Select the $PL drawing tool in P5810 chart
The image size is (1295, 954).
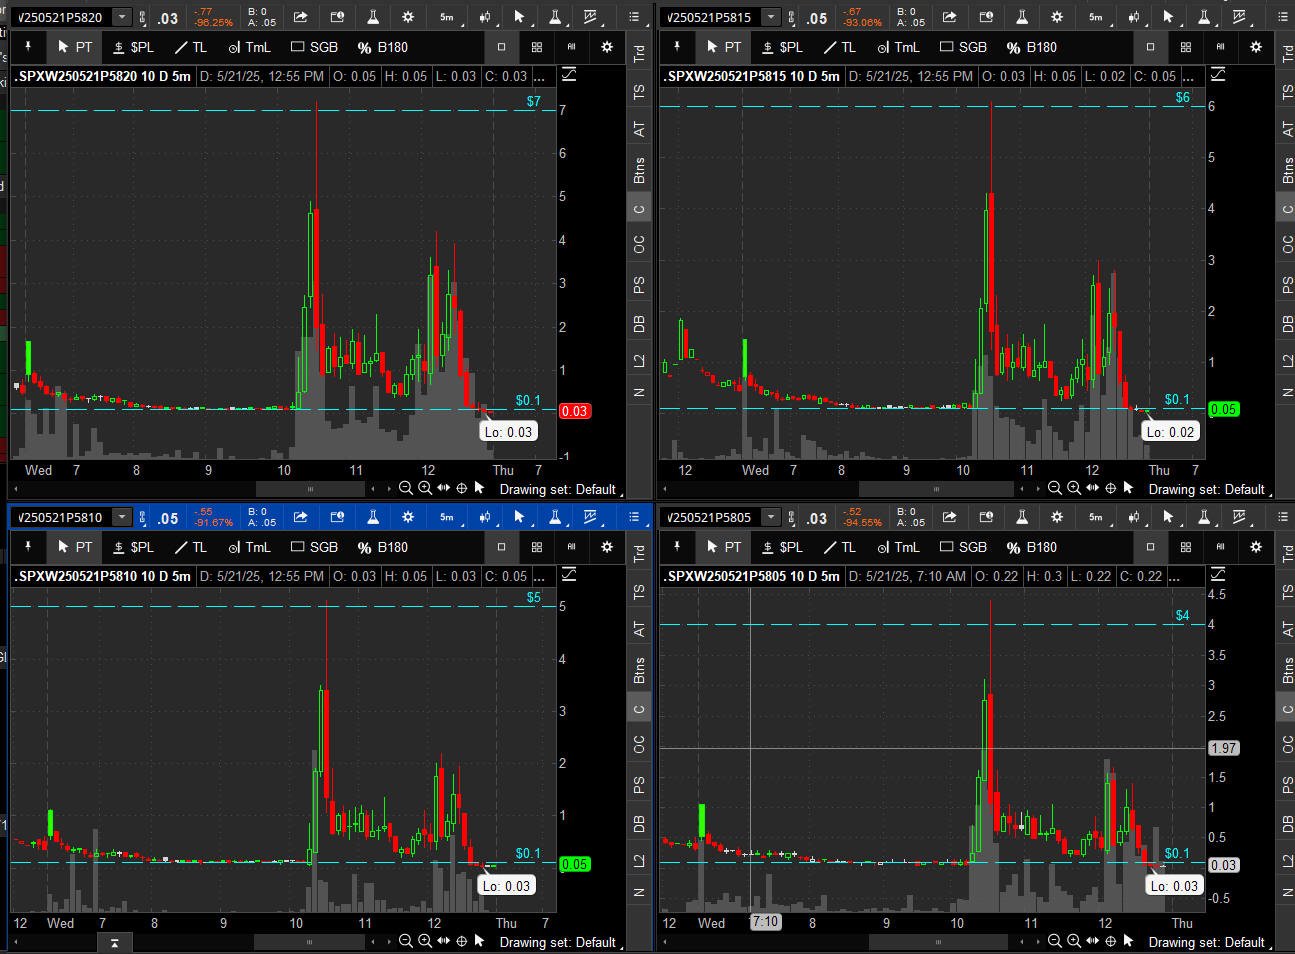[133, 547]
